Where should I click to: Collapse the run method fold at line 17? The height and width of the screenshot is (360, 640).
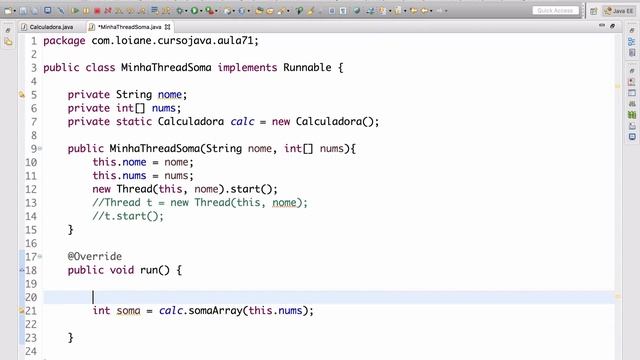click(40, 256)
